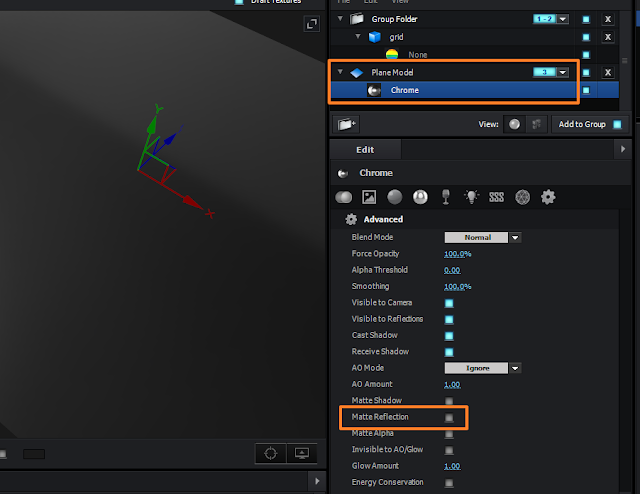Toggle the None material visibility checkbox
The height and width of the screenshot is (494, 640).
pos(586,55)
